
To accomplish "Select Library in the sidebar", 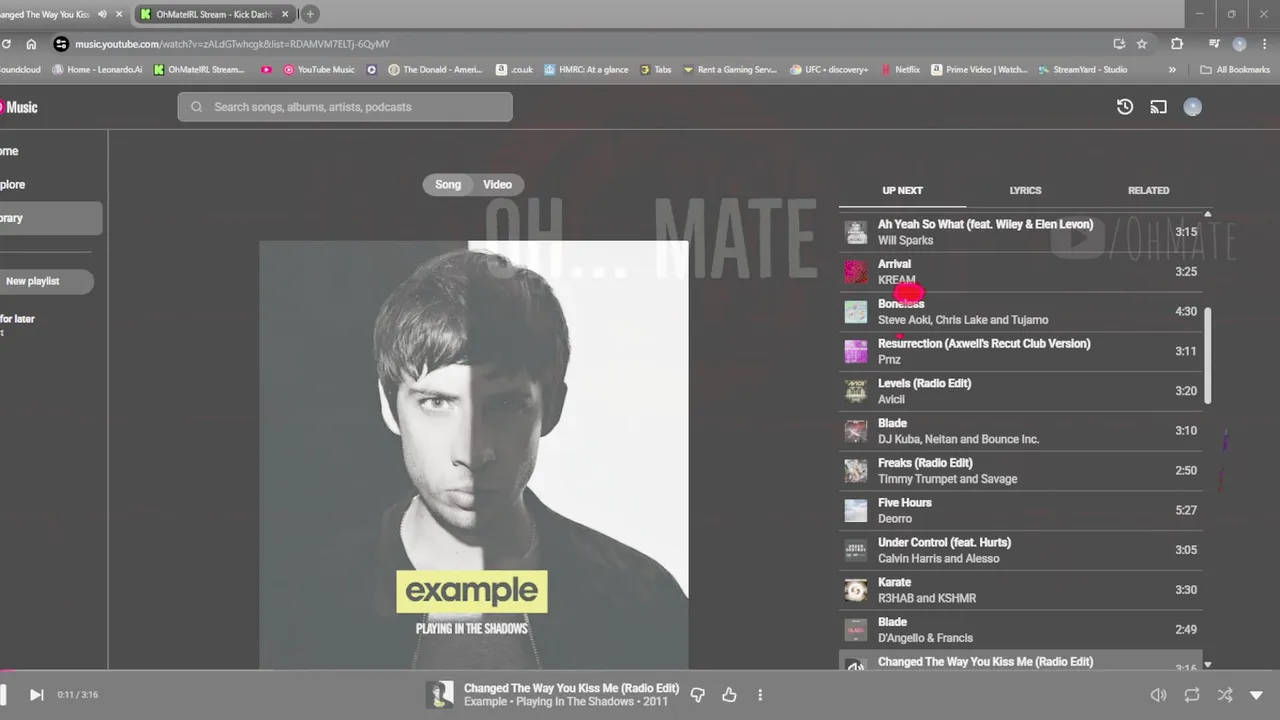I will (x=50, y=218).
